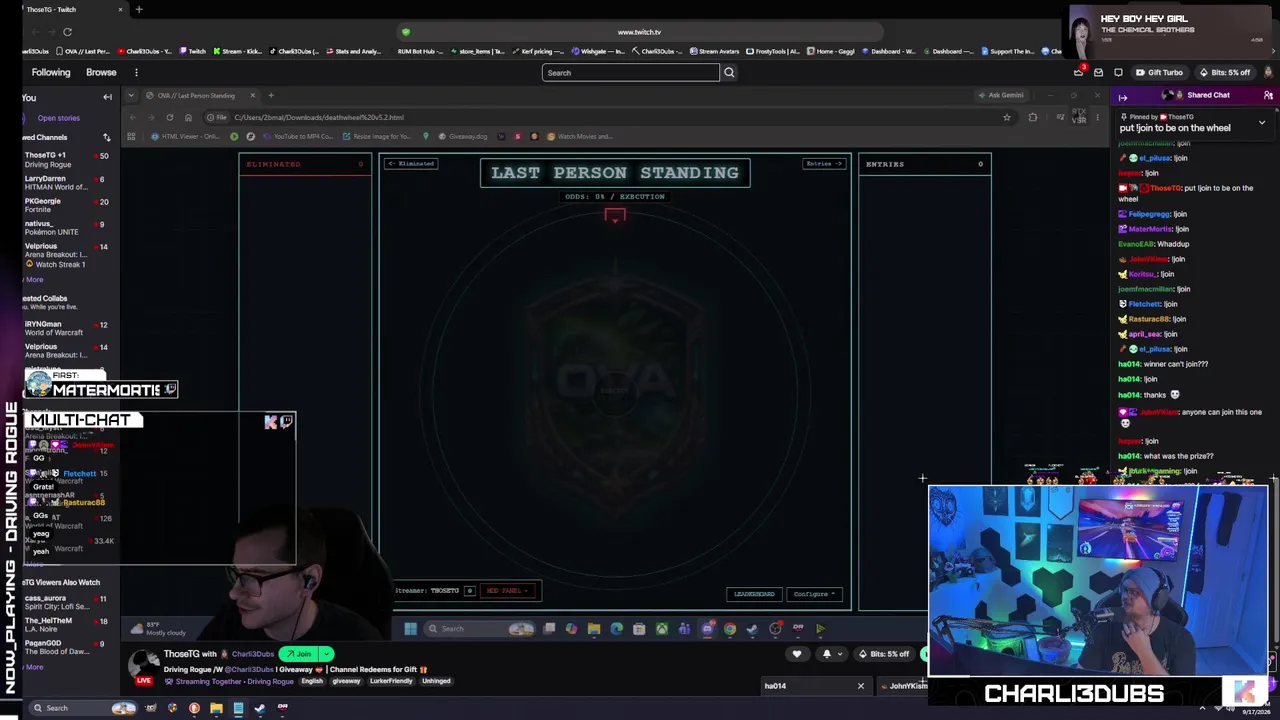
Task: Click heart follow icon below the stream
Action: [797, 654]
